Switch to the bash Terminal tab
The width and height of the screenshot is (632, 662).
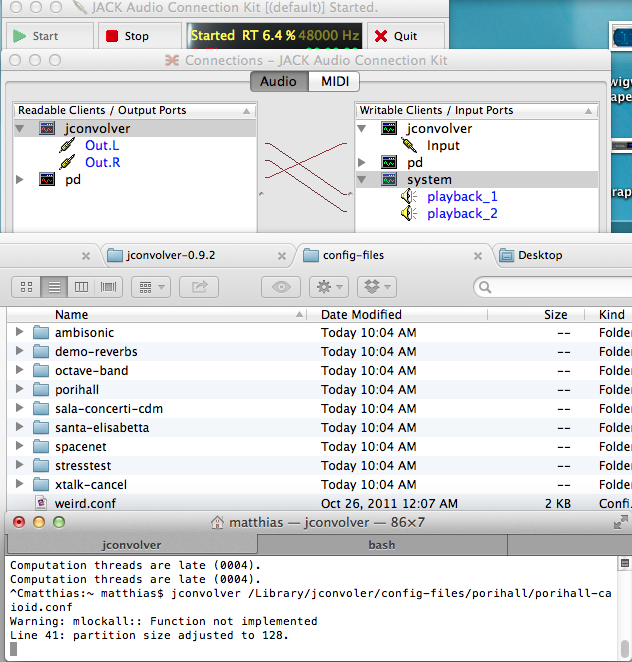(382, 545)
